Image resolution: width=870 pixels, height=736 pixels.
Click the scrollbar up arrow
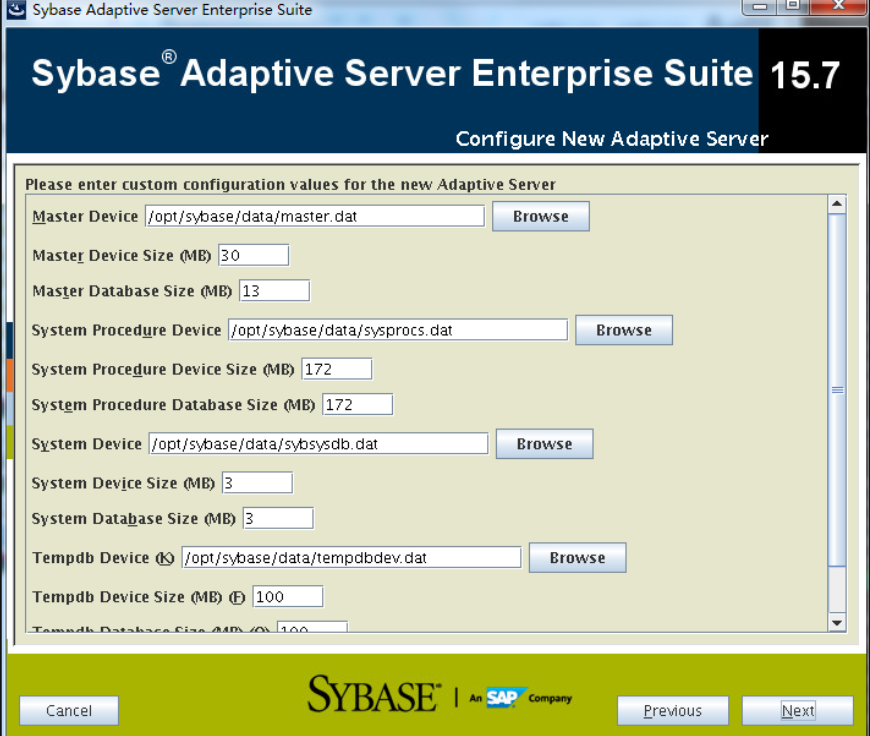(837, 204)
